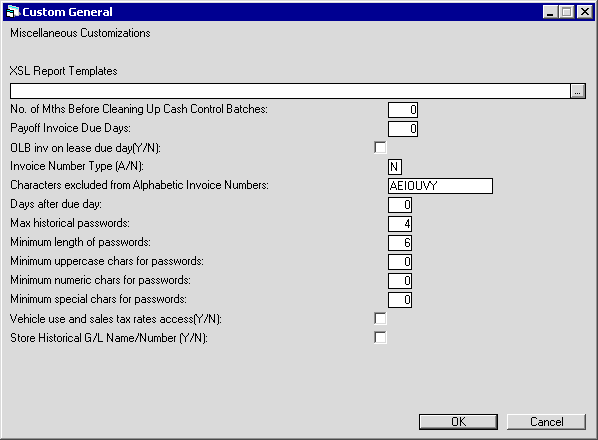The height and width of the screenshot is (440, 598).
Task: Click the OK button
Action: tap(458, 422)
